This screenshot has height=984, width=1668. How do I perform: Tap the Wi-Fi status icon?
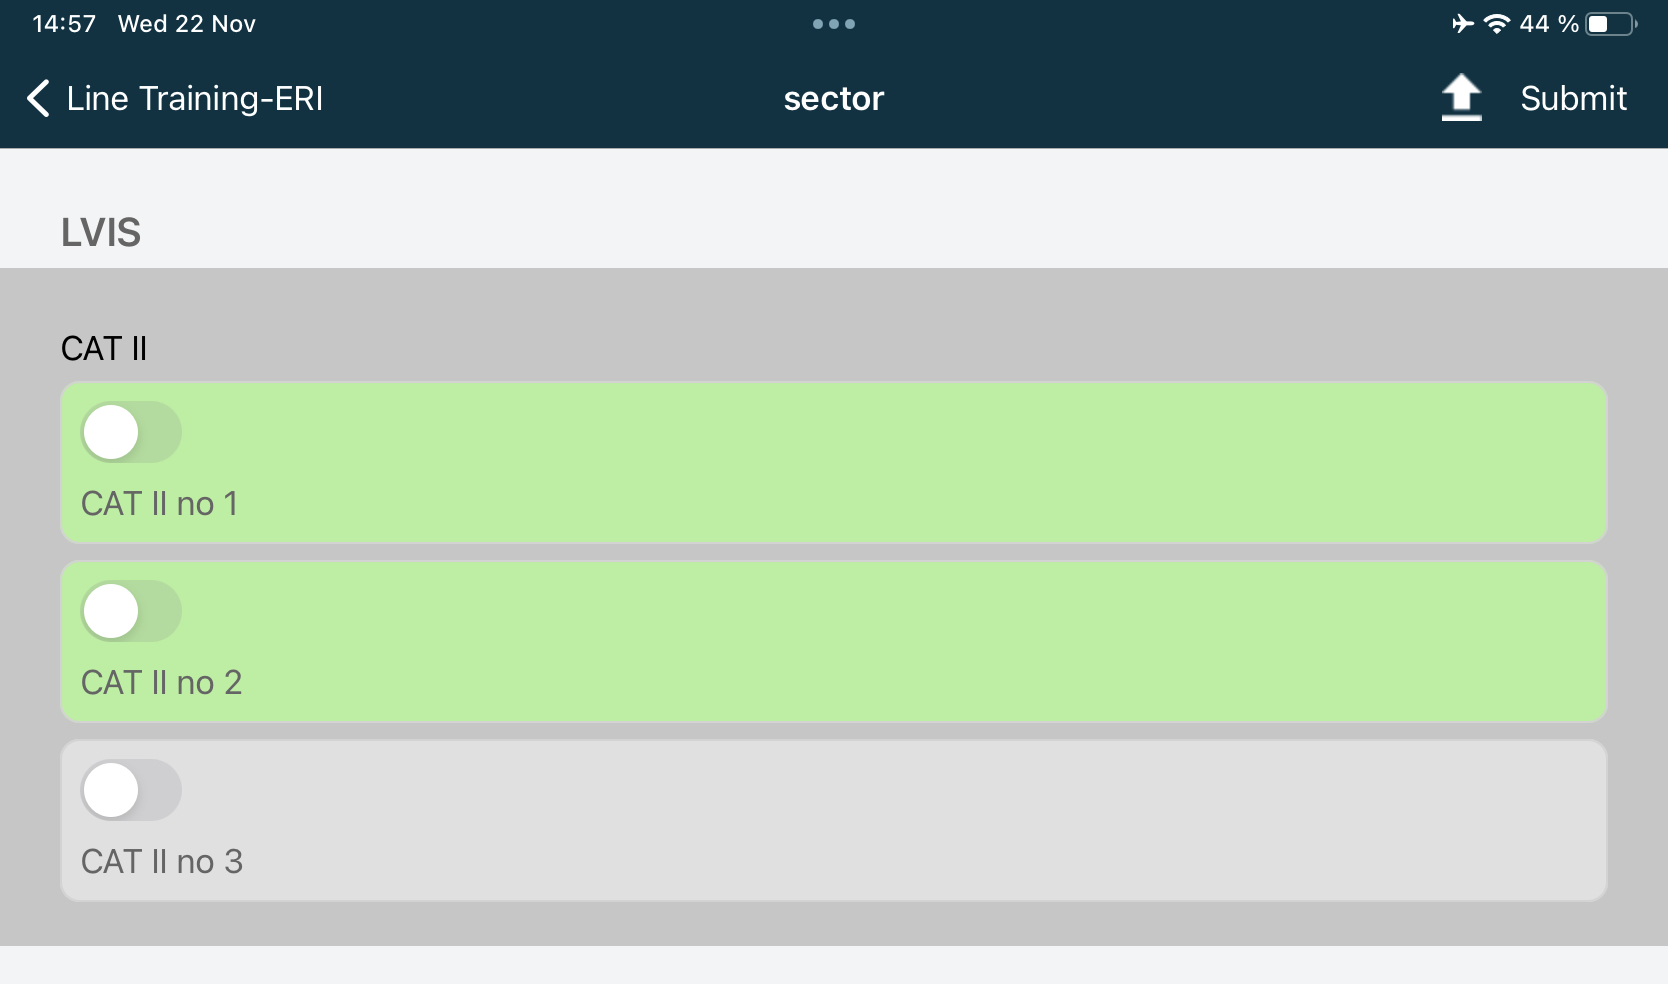(1496, 24)
